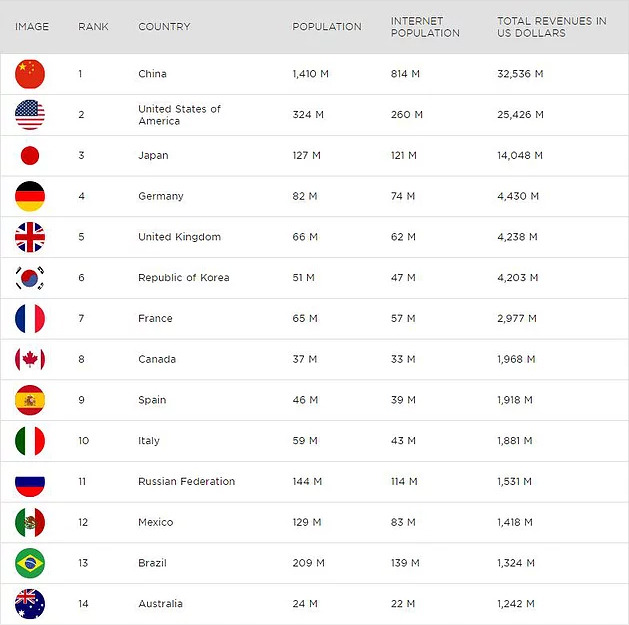This screenshot has height=625, width=629.
Task: Click the United States flag icon
Action: point(30,115)
